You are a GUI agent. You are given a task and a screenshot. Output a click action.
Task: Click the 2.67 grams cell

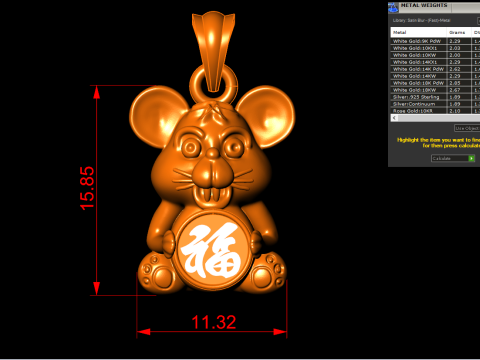point(459,90)
